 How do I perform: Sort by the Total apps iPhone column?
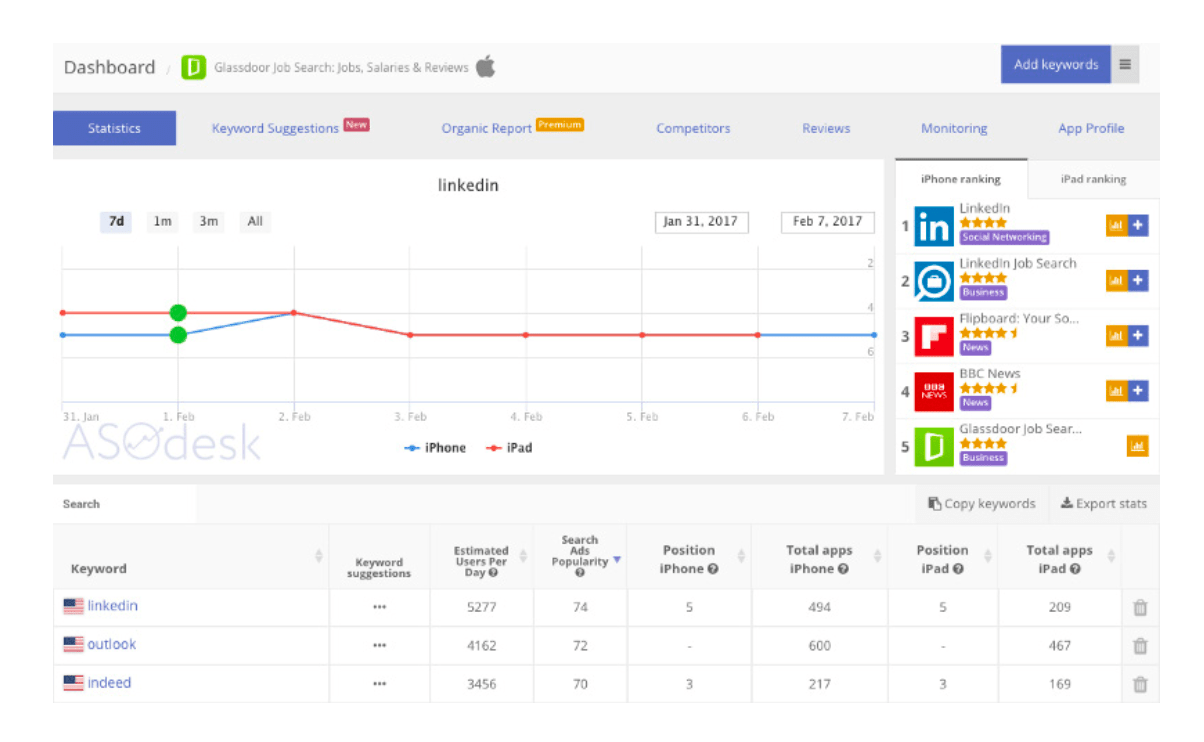pyautogui.click(x=878, y=556)
